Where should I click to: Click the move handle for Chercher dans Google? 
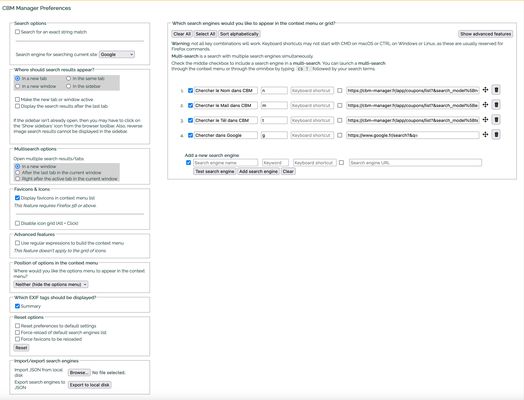coord(485,135)
